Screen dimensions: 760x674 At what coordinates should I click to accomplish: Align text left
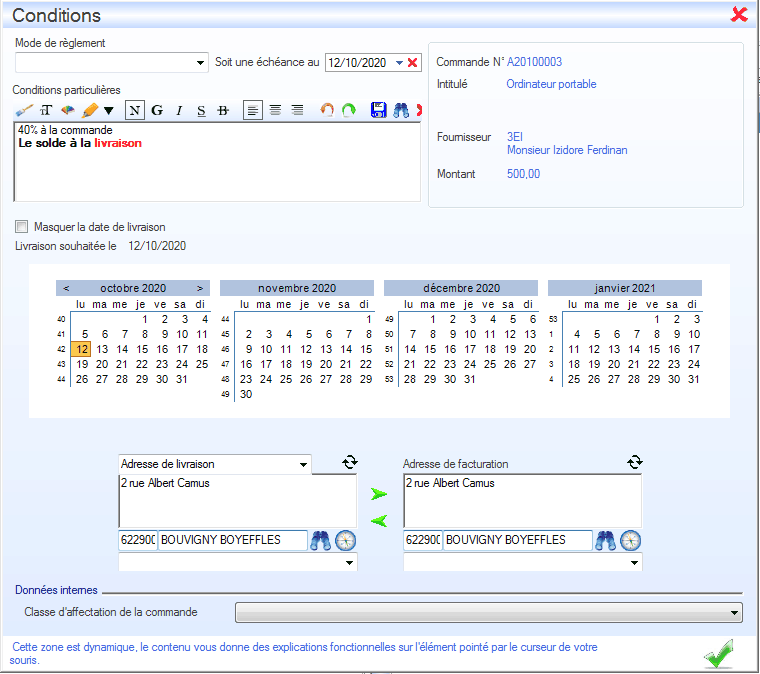click(253, 110)
